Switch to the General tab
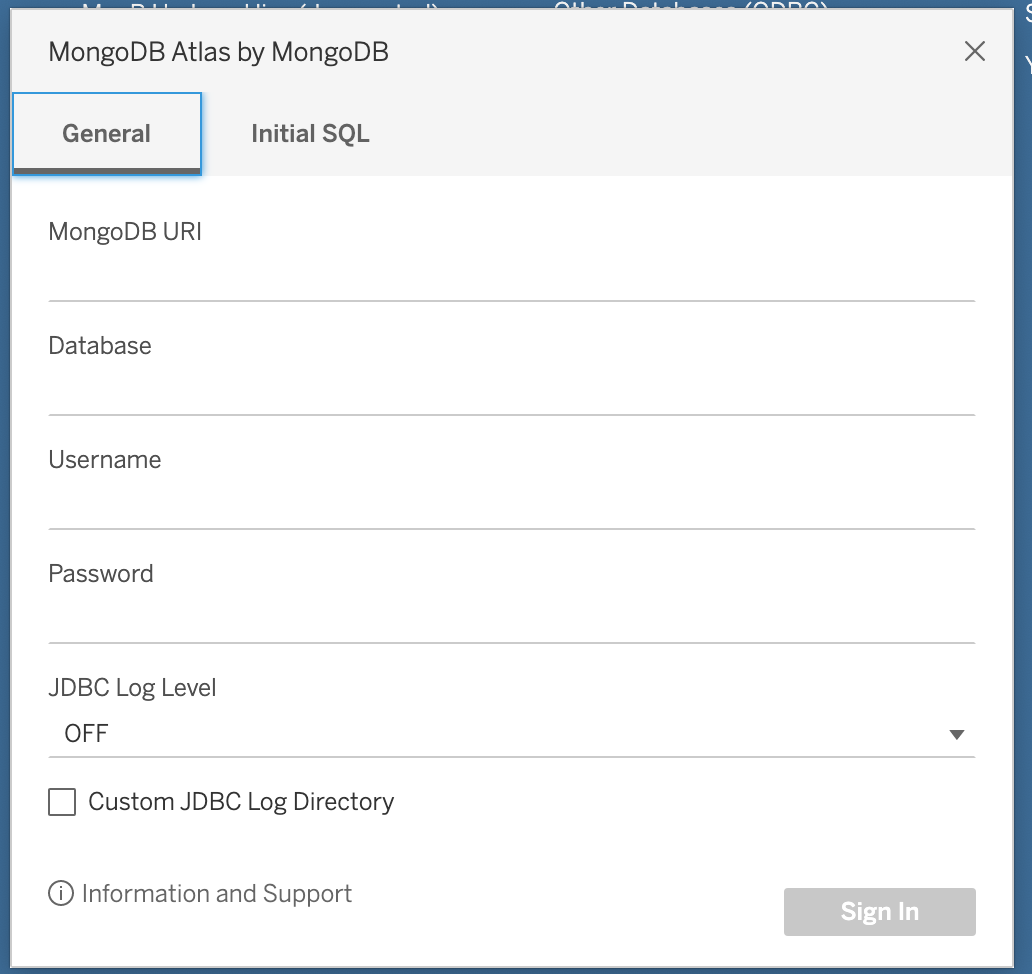Viewport: 1032px width, 974px height. (x=107, y=134)
